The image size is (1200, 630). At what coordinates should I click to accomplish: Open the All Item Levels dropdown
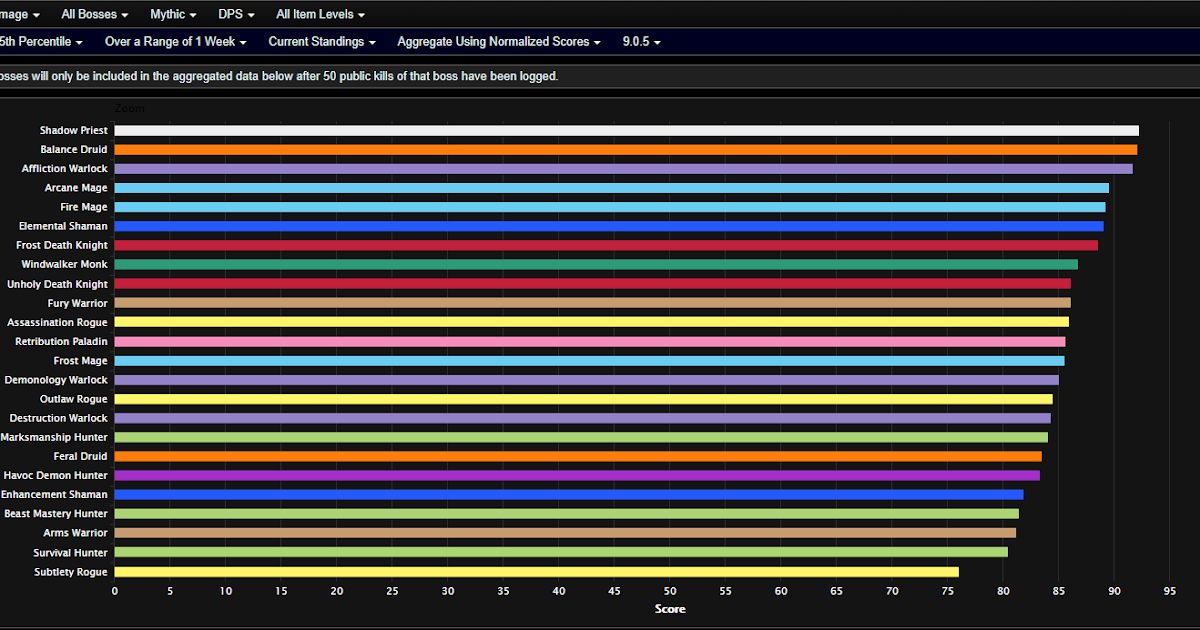pos(320,15)
